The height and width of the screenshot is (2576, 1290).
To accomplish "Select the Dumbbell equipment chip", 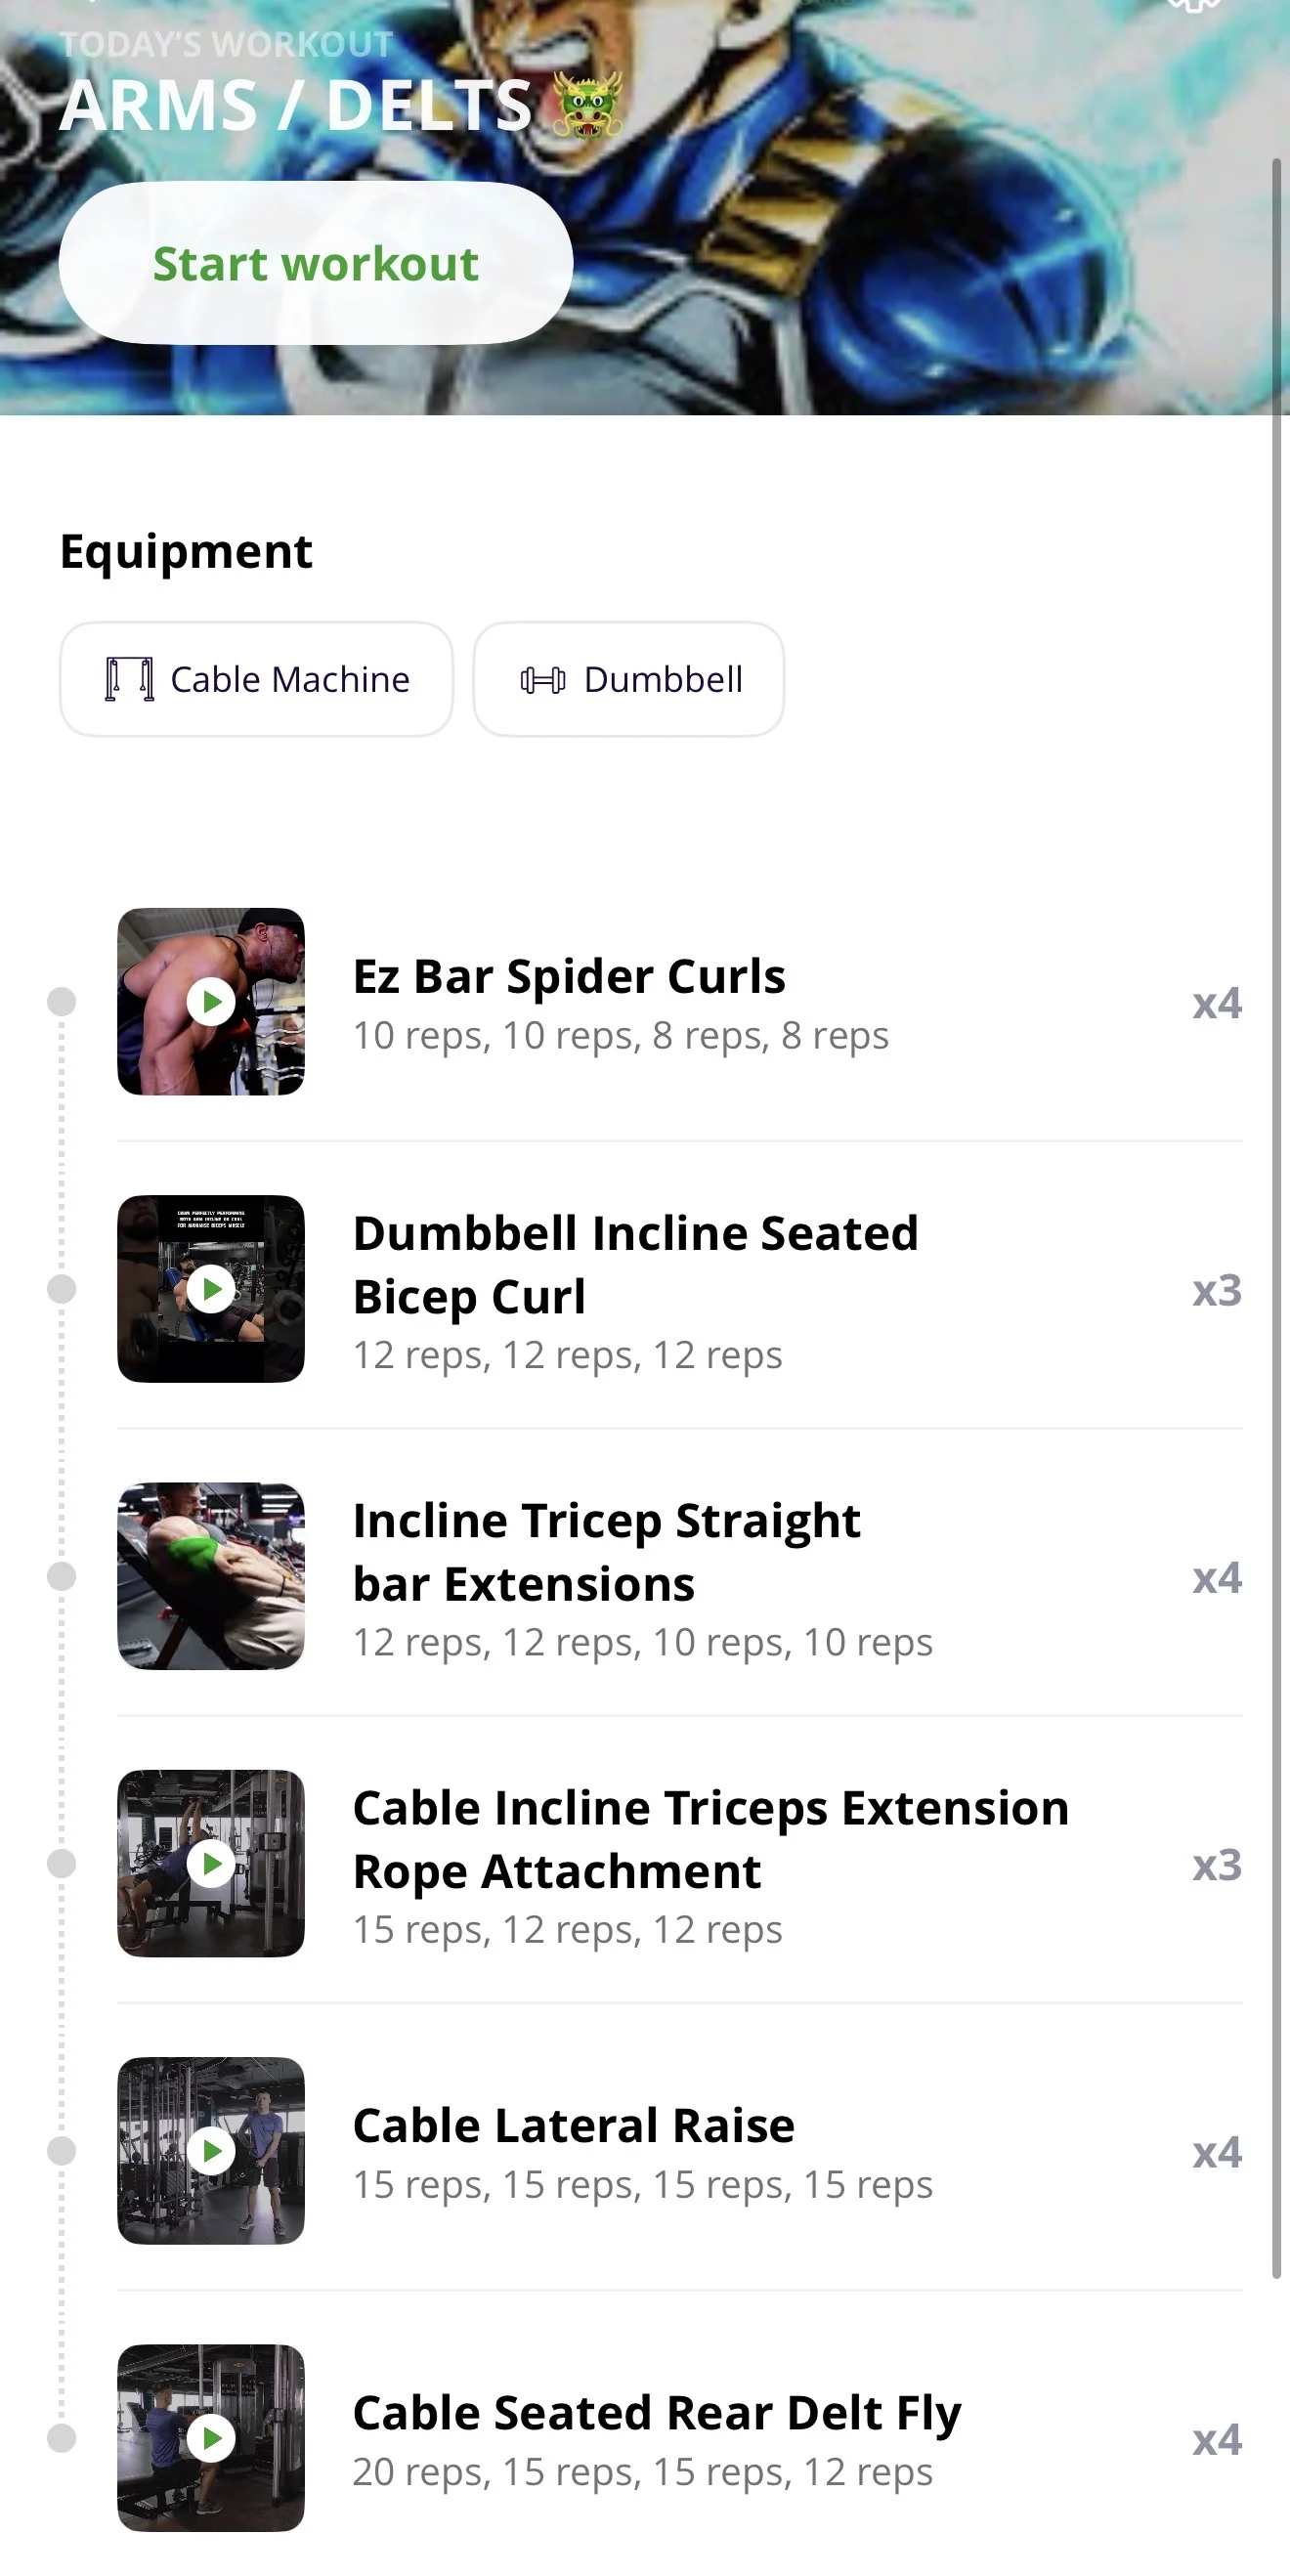I will (x=628, y=680).
